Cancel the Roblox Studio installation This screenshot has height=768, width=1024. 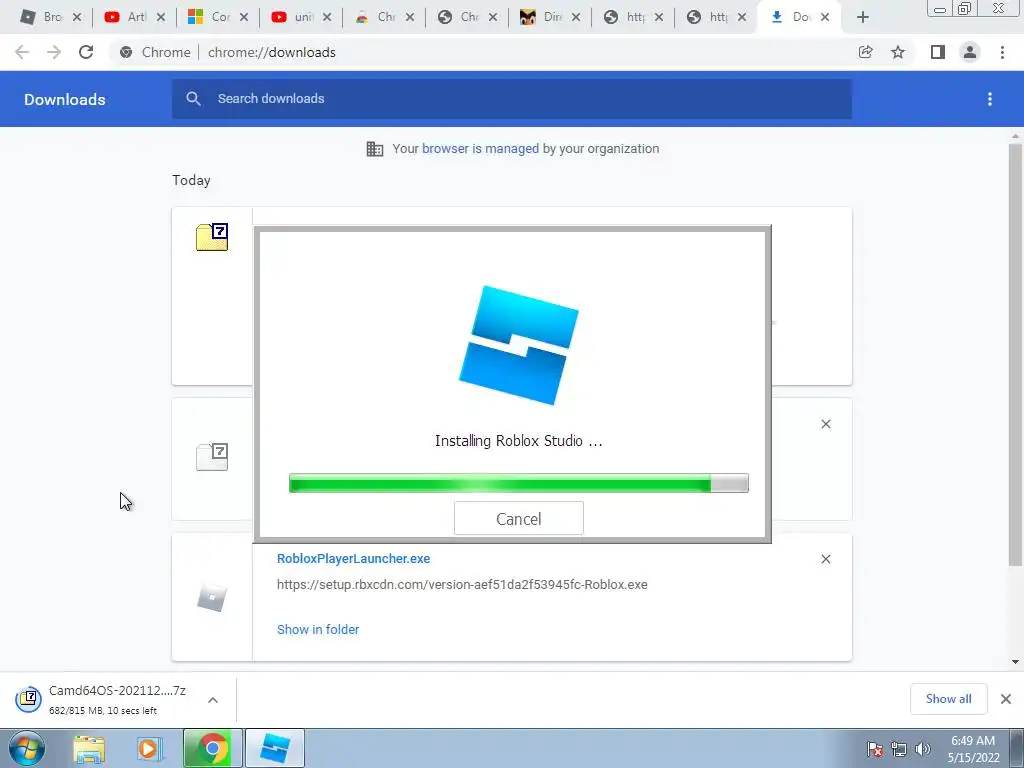(519, 519)
